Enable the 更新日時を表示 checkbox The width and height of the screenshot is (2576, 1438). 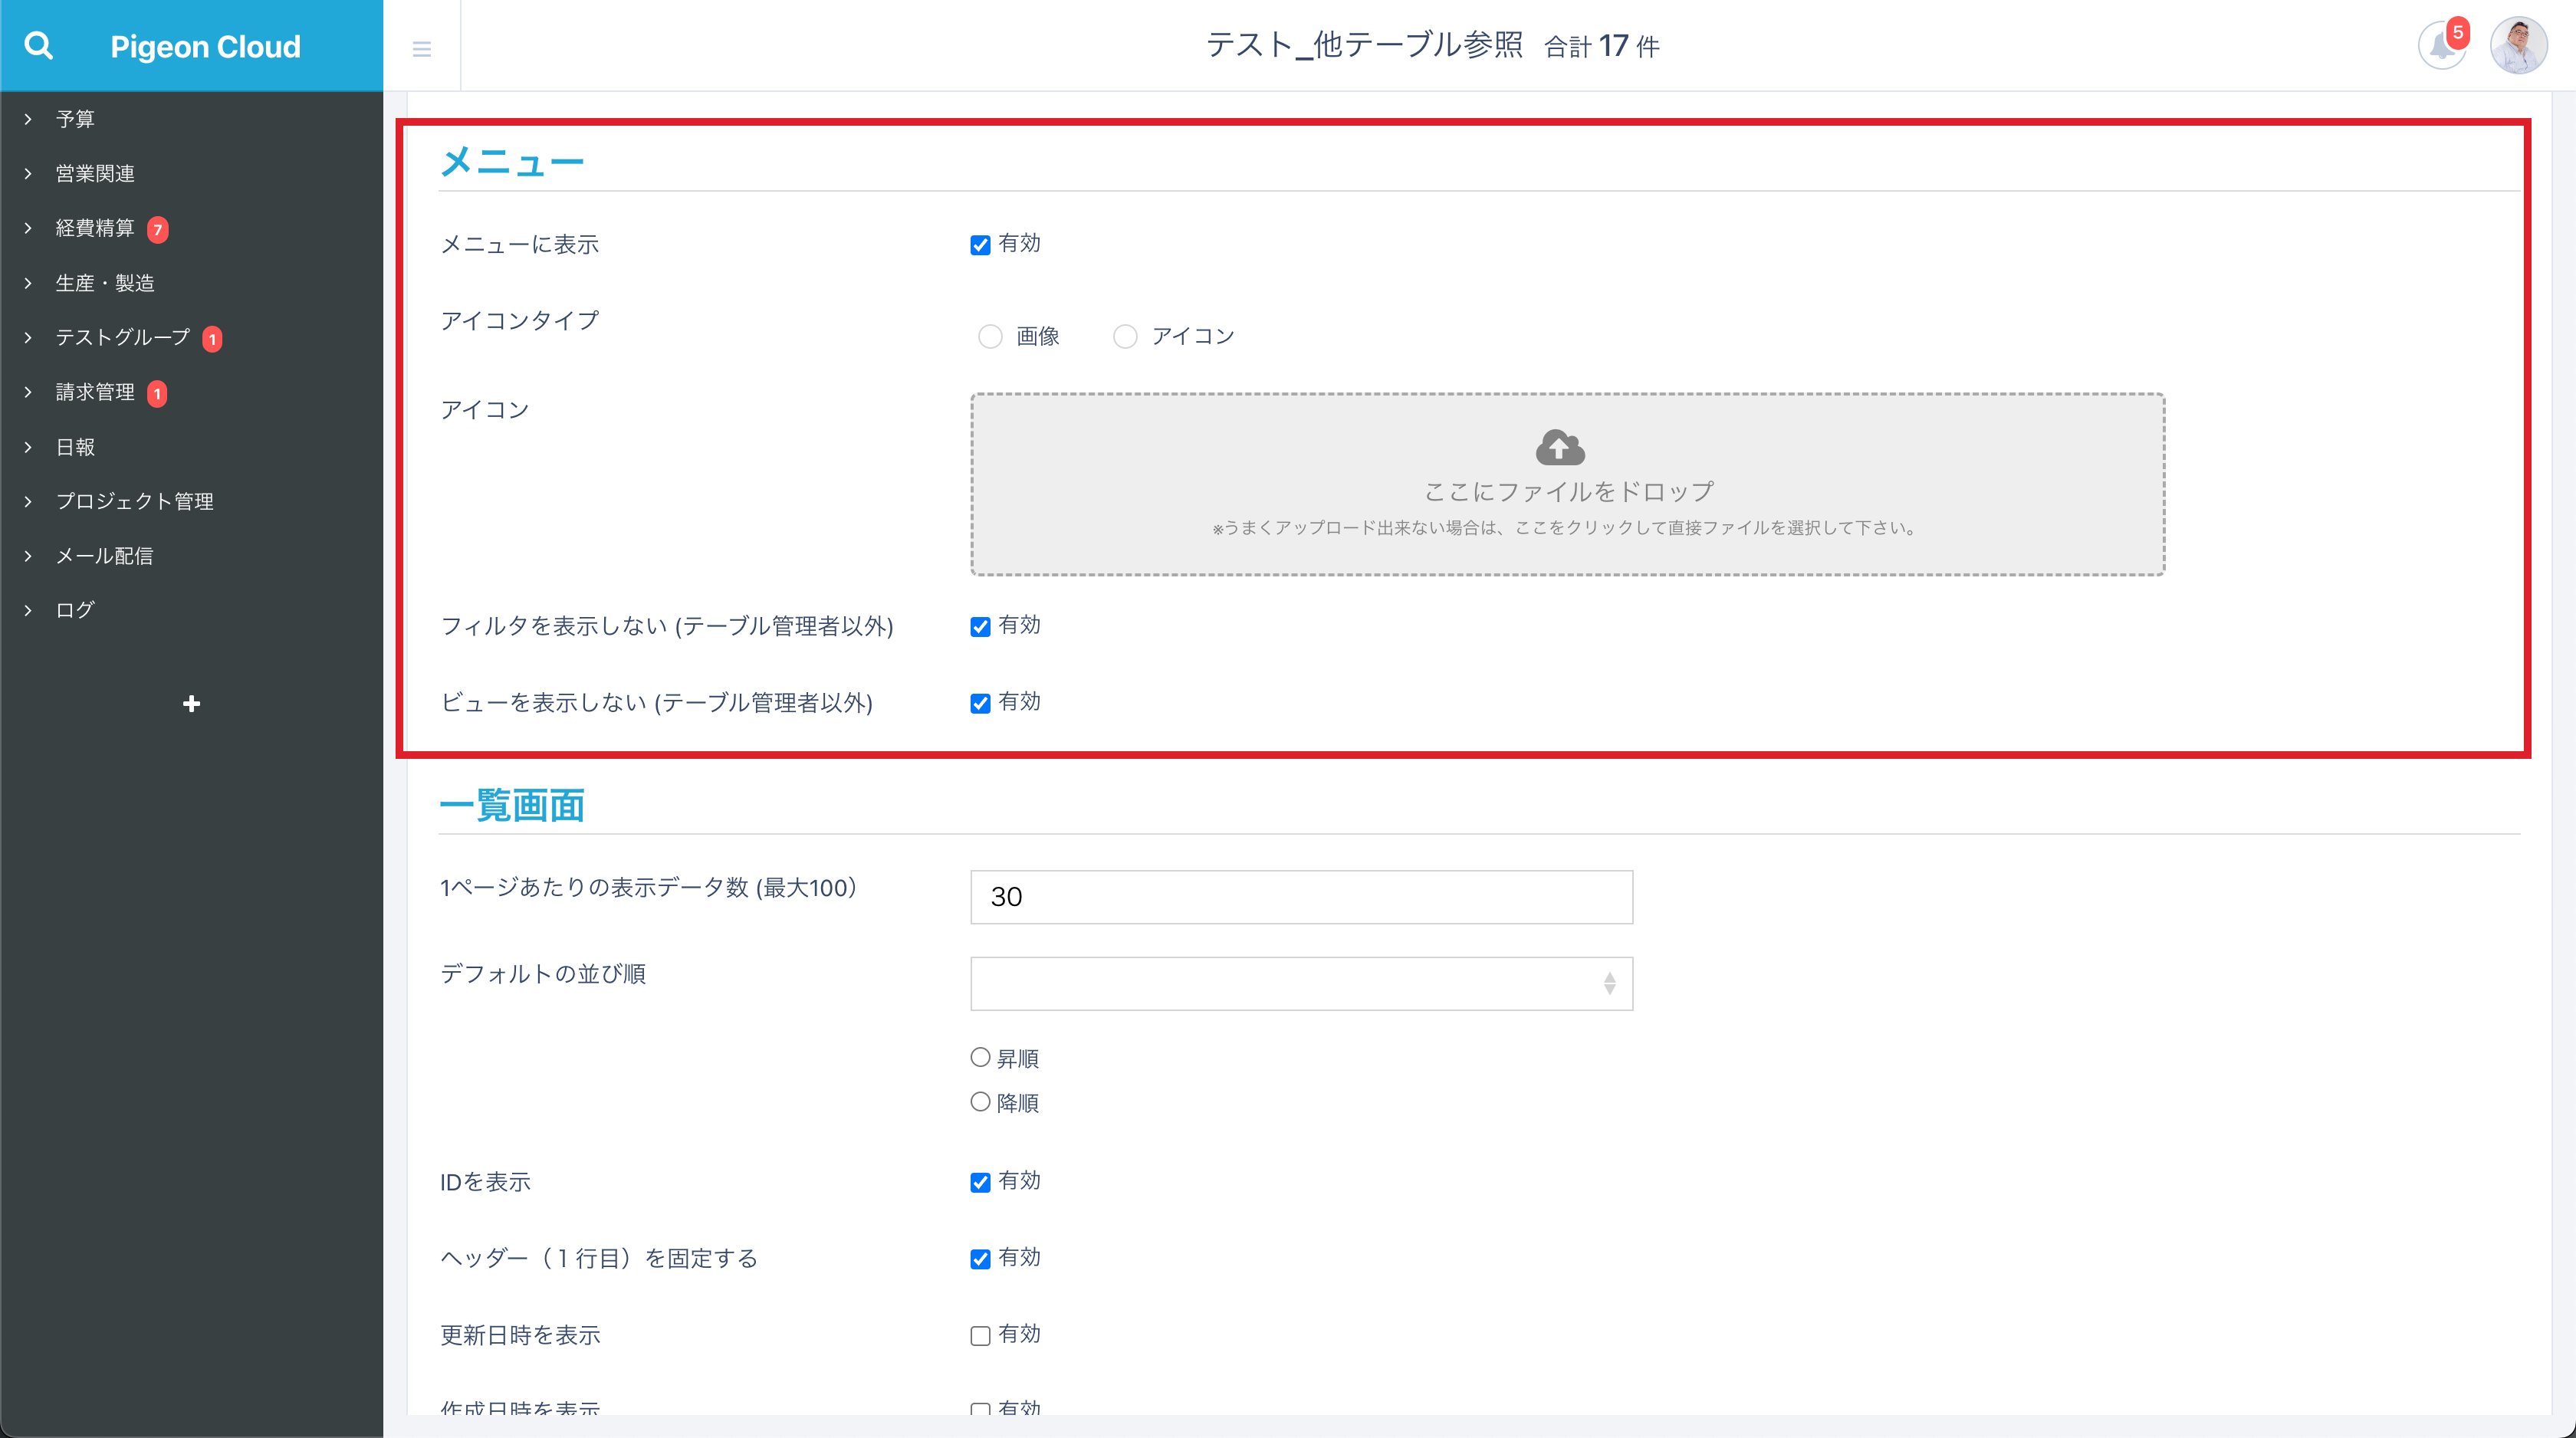click(980, 1335)
